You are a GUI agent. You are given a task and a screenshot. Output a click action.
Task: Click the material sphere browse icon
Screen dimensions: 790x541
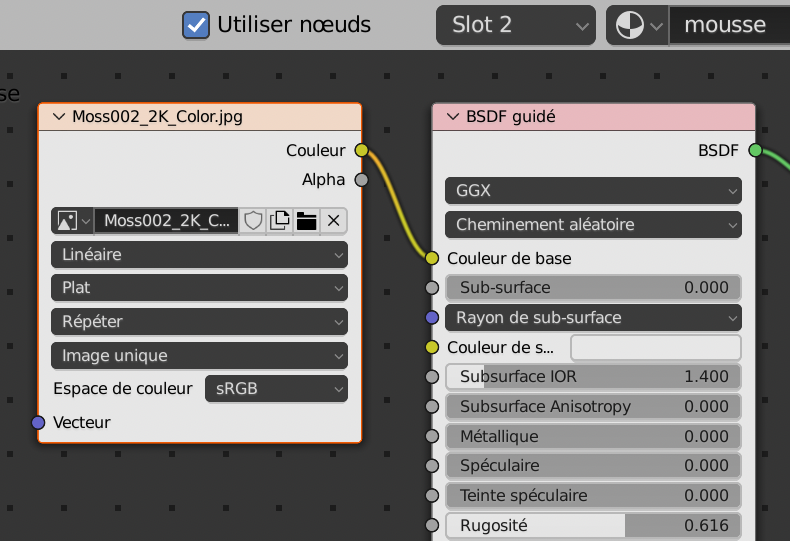pos(636,25)
